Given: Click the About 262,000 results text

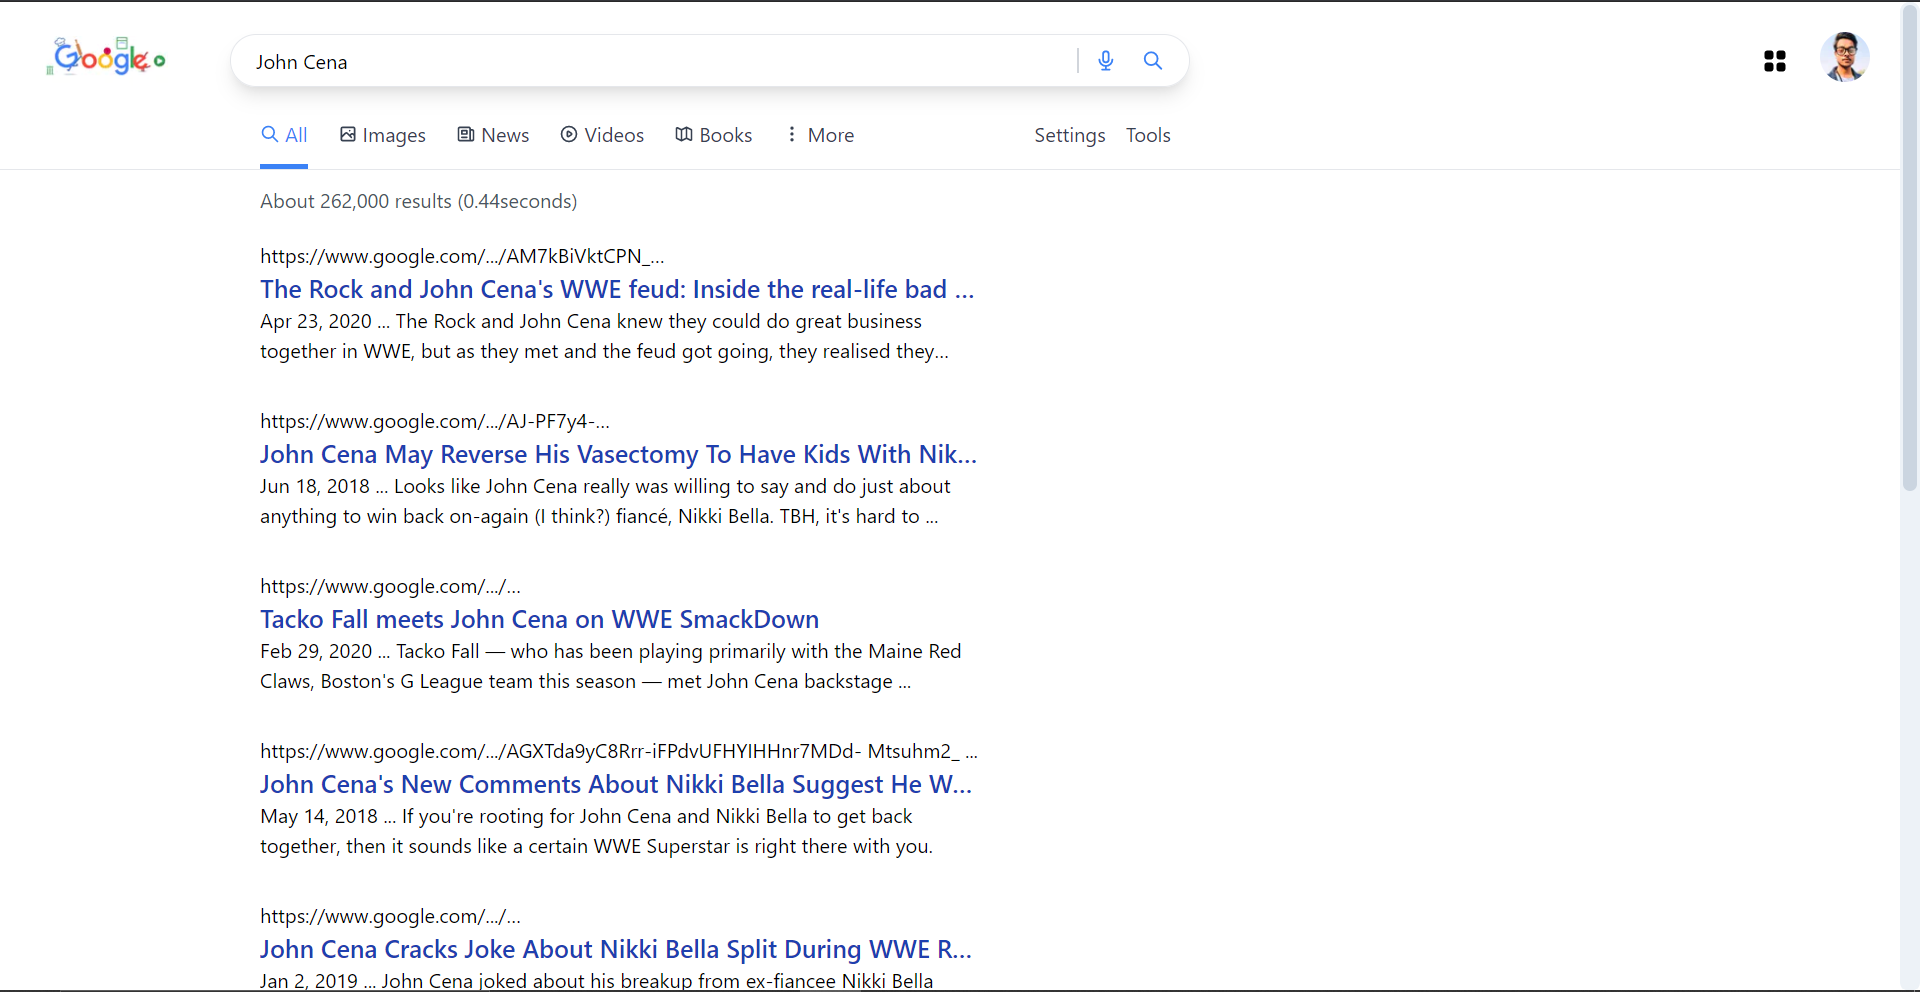Looking at the screenshot, I should click(x=419, y=201).
